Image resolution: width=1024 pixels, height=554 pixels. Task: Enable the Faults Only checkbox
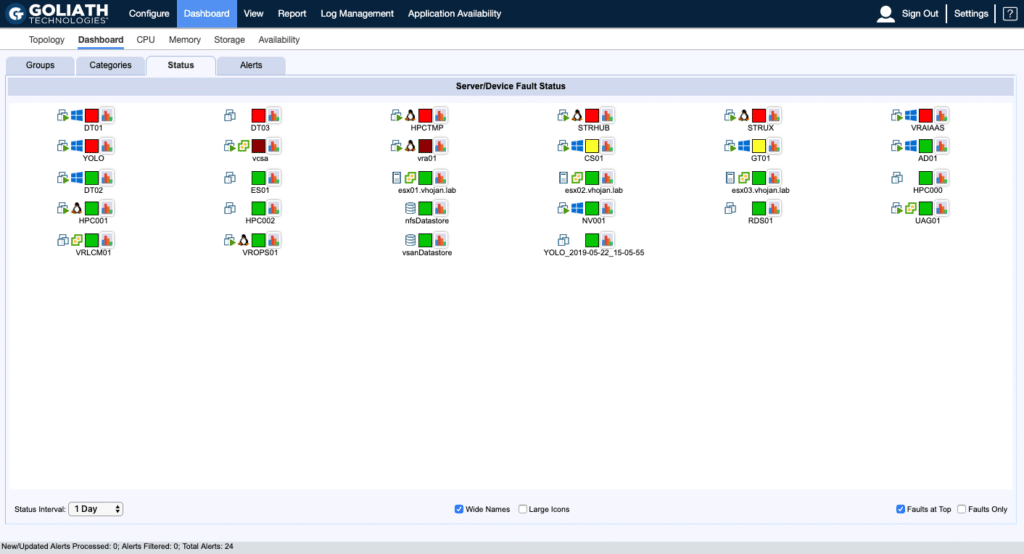962,509
